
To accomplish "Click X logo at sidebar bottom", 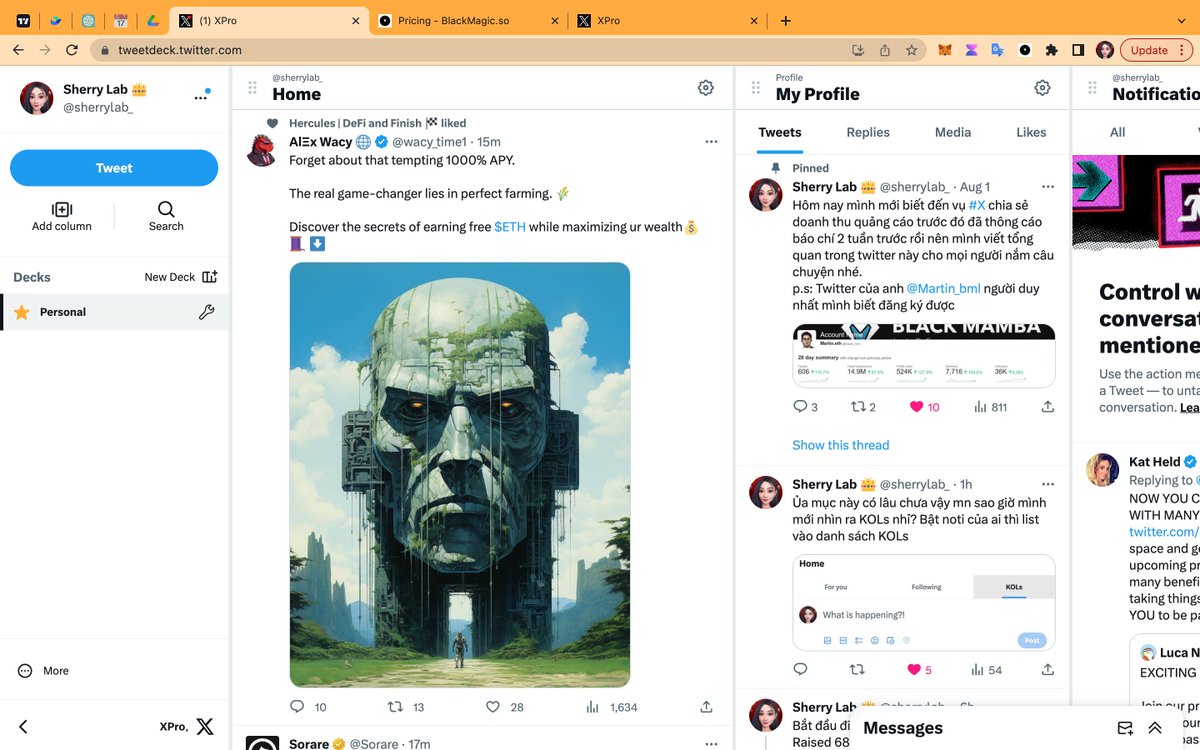I will (x=205, y=727).
